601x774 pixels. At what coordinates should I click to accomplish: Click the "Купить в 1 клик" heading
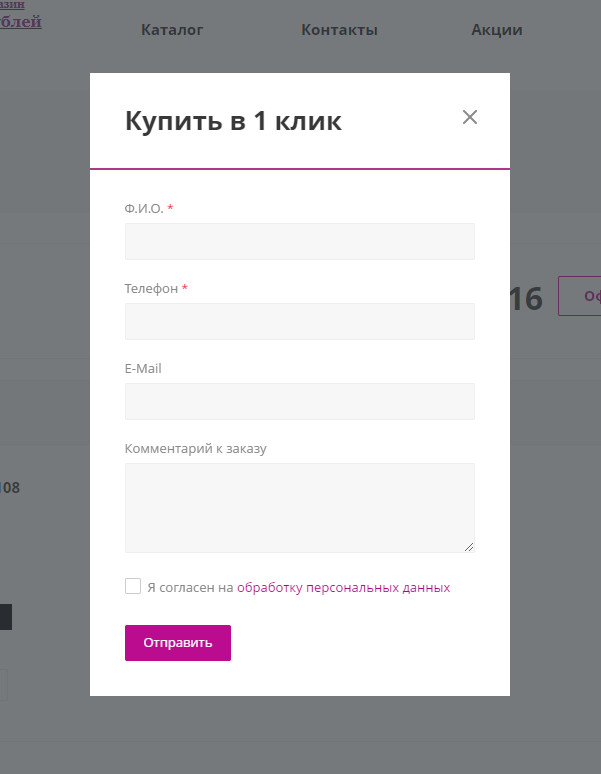pyautogui.click(x=233, y=120)
